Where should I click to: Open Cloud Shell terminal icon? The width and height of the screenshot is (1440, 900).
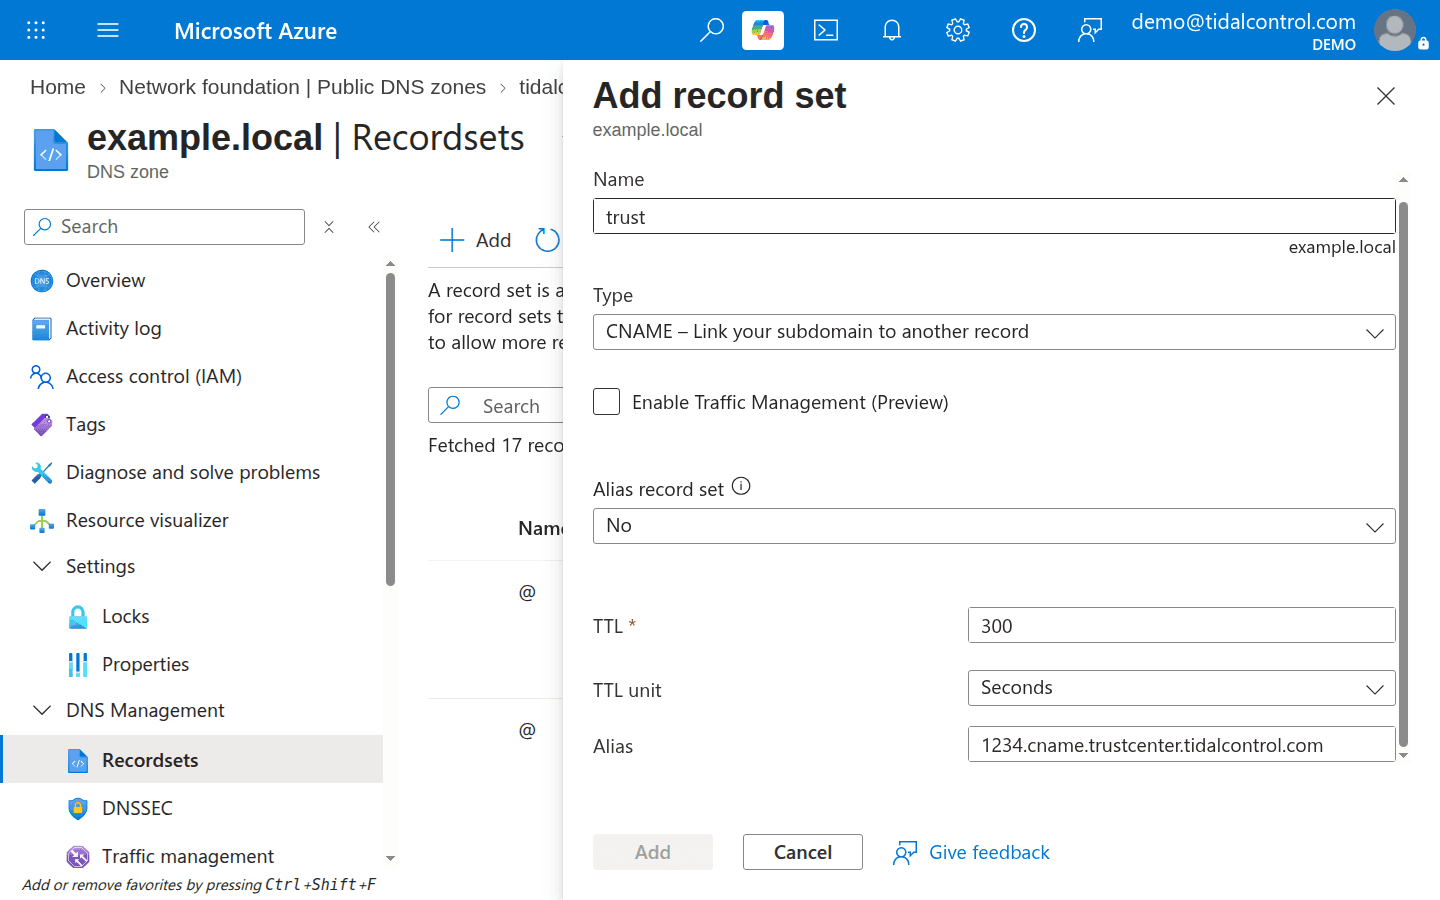click(826, 30)
